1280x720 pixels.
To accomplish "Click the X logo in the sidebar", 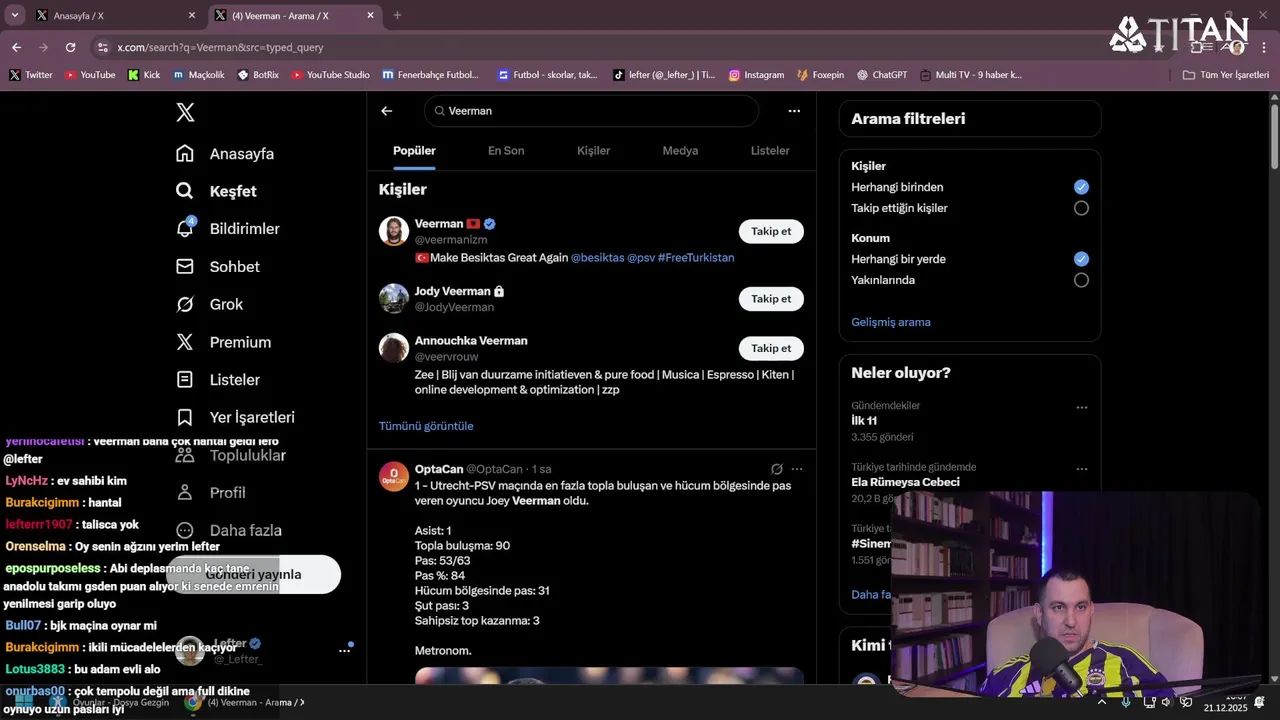I will pos(185,112).
